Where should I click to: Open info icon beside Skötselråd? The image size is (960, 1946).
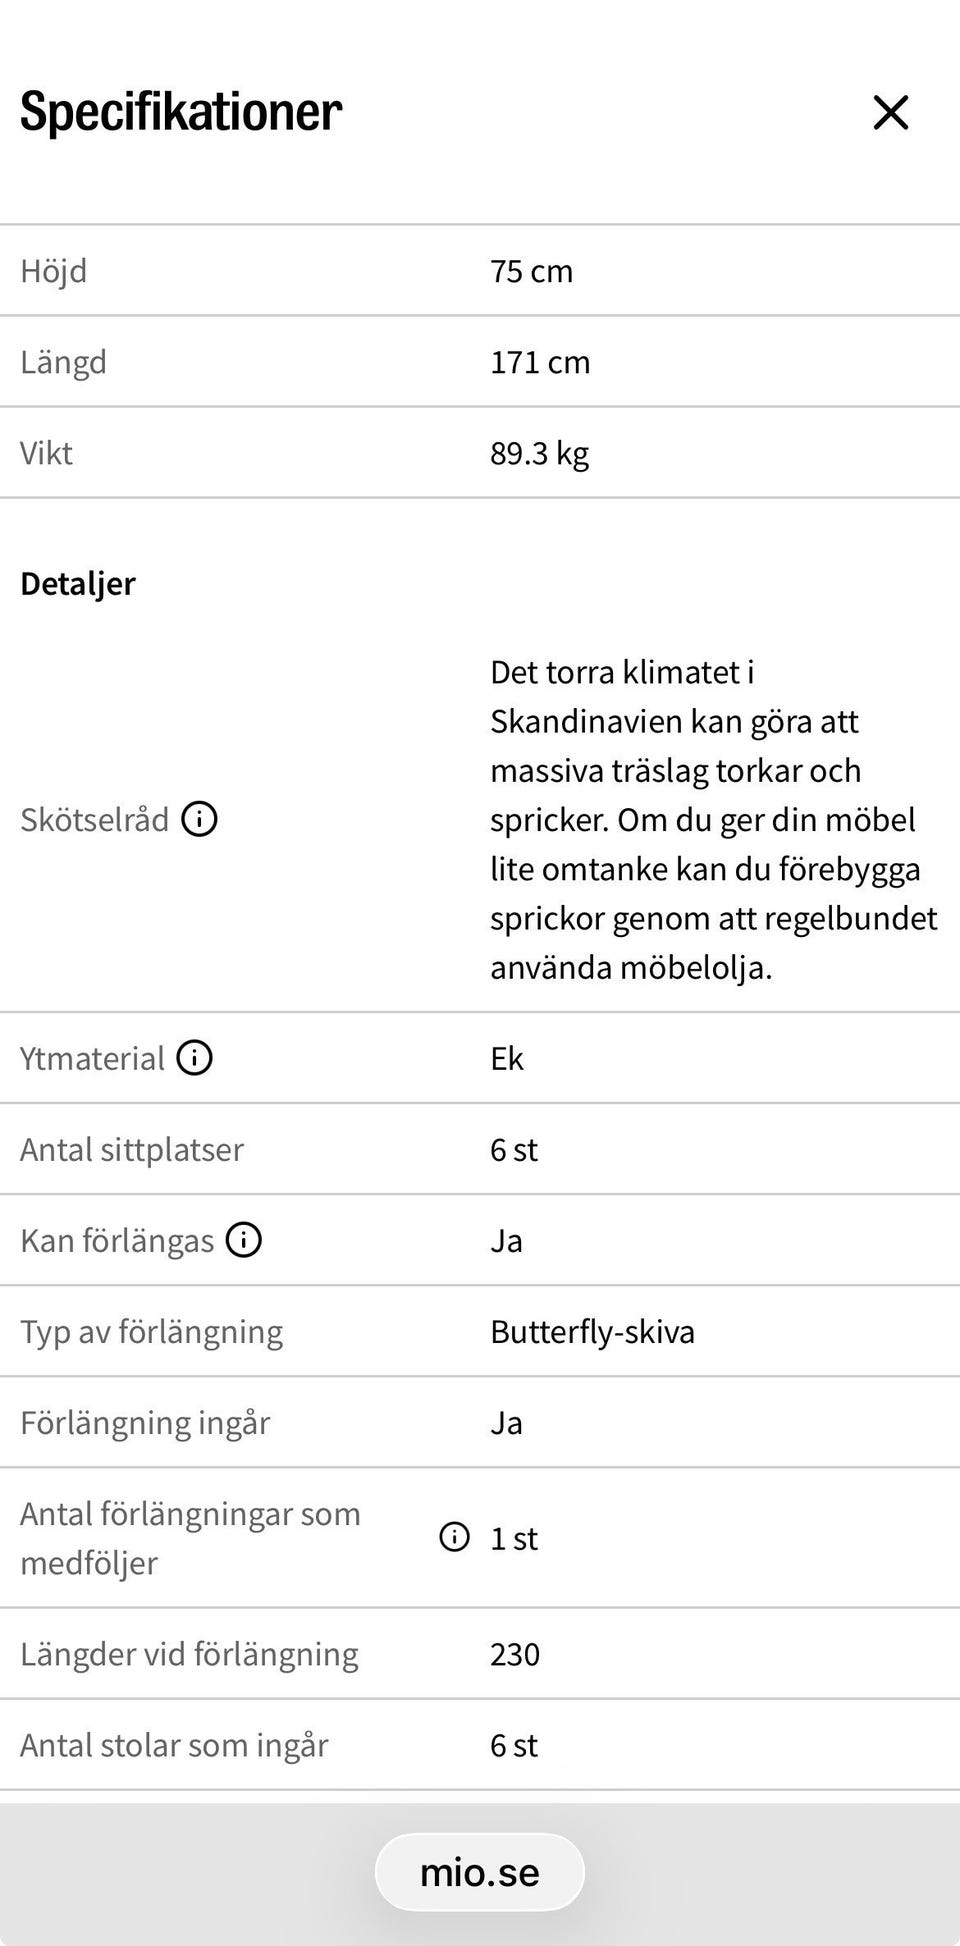click(199, 819)
